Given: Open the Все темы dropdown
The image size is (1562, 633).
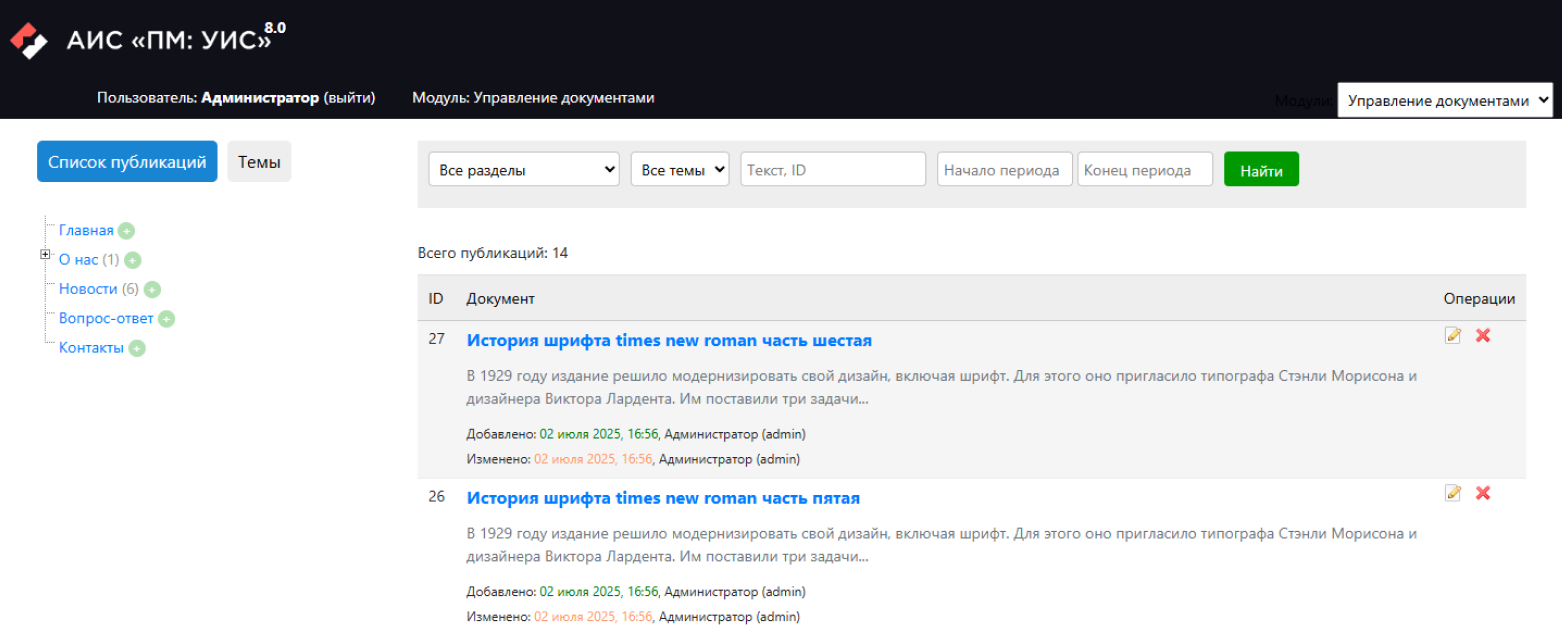Looking at the screenshot, I should tap(680, 170).
